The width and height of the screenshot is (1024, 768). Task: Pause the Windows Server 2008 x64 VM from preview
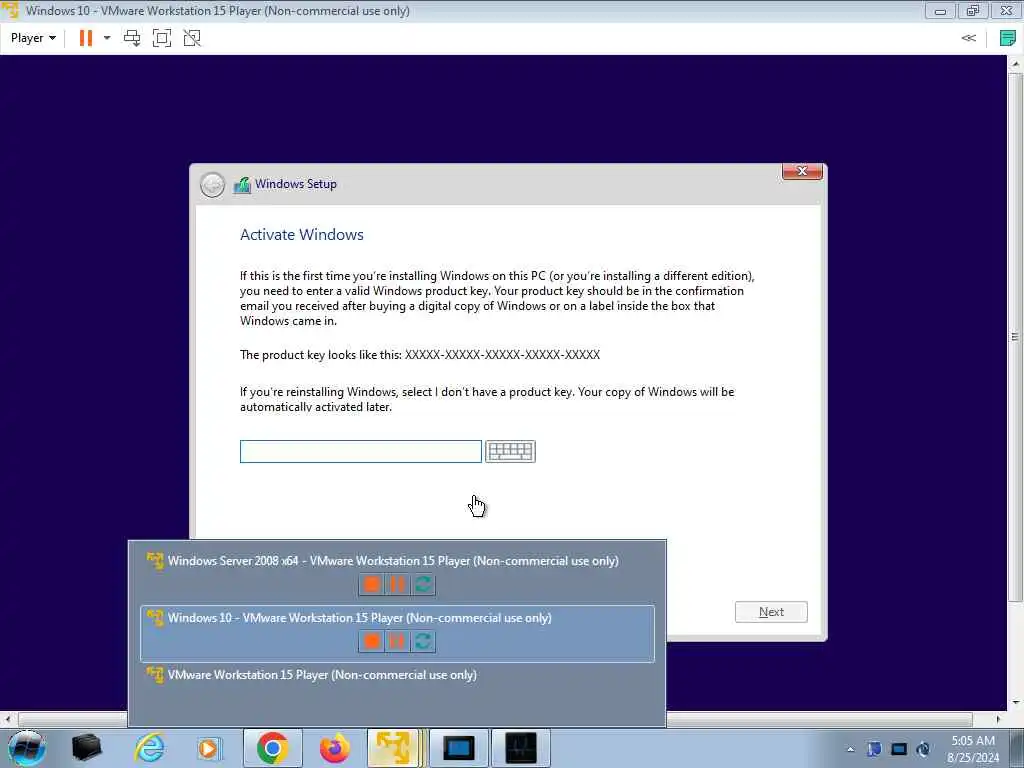click(x=397, y=584)
